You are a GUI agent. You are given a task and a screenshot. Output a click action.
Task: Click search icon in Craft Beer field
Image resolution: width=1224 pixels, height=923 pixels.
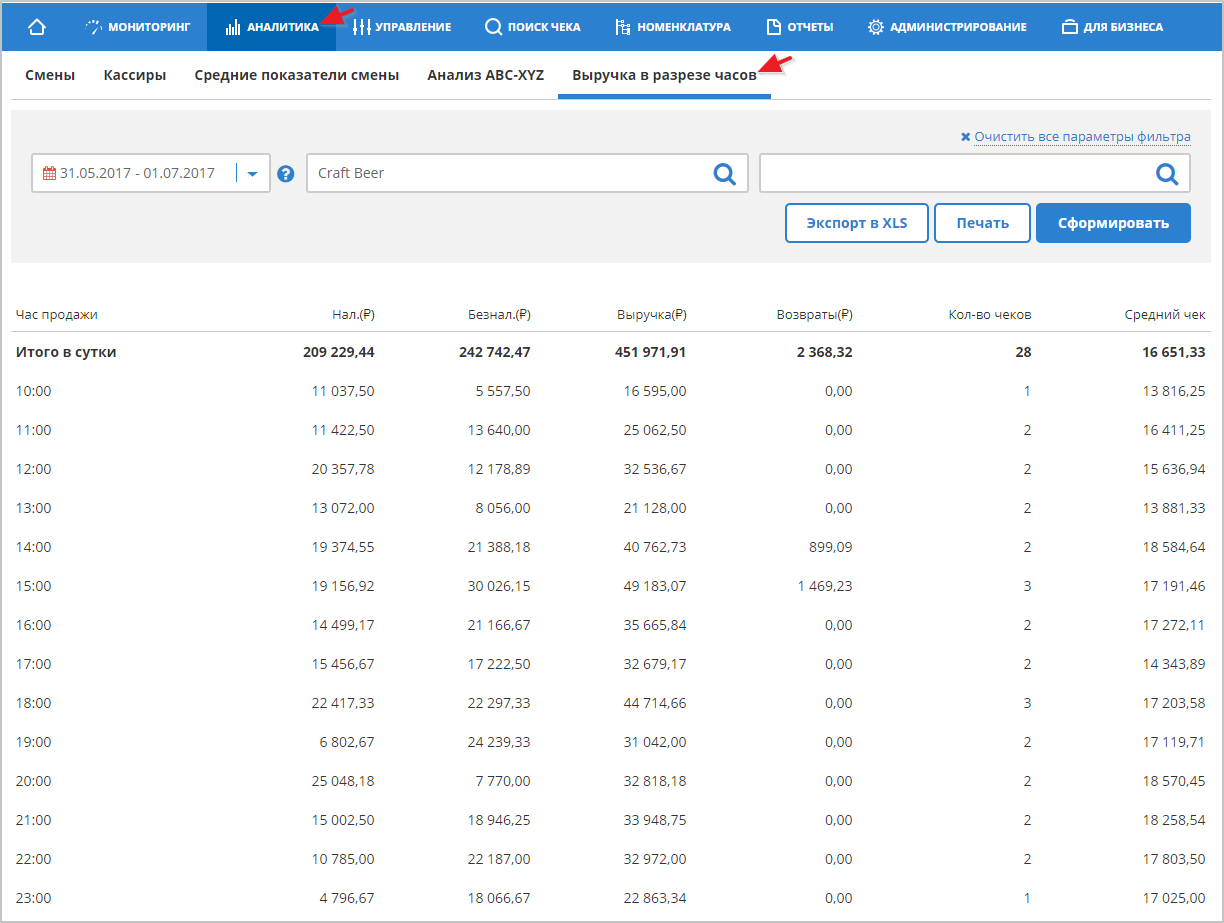724,174
